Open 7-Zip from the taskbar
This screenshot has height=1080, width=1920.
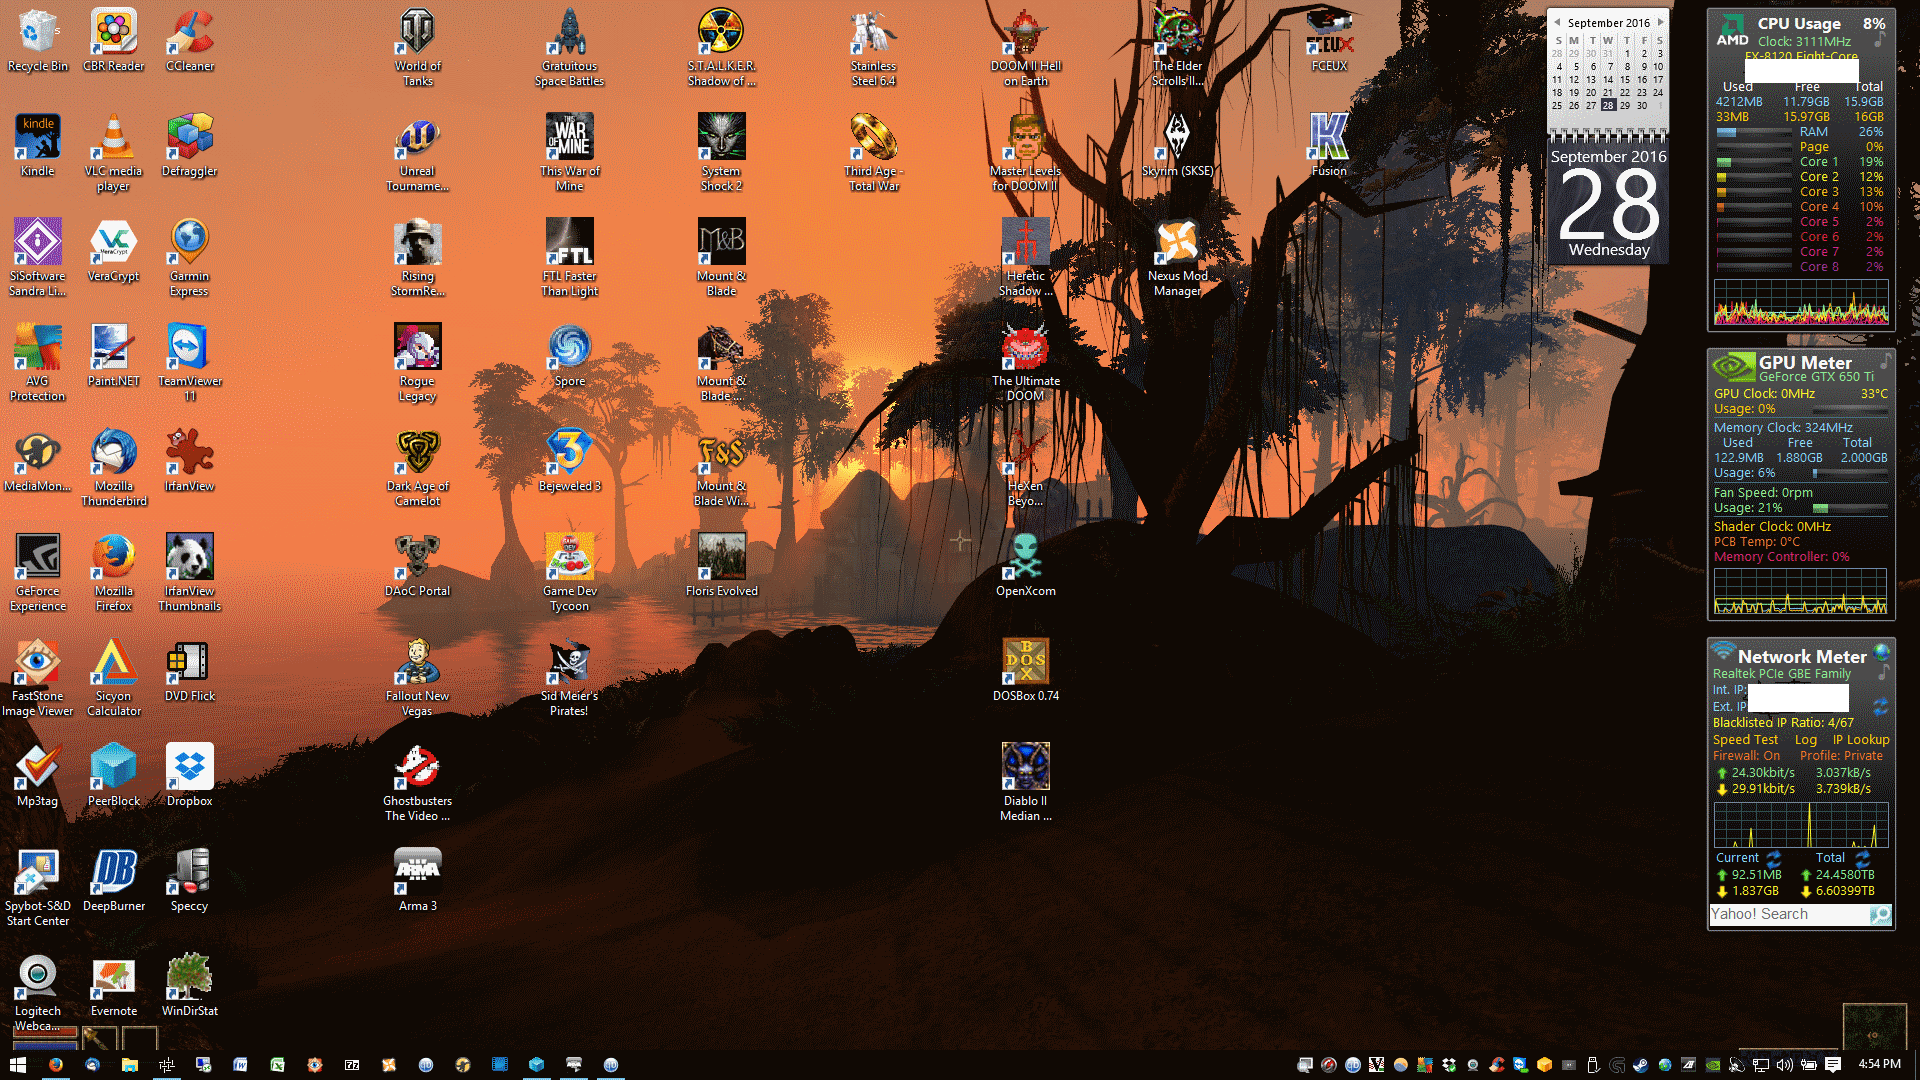tap(351, 1065)
